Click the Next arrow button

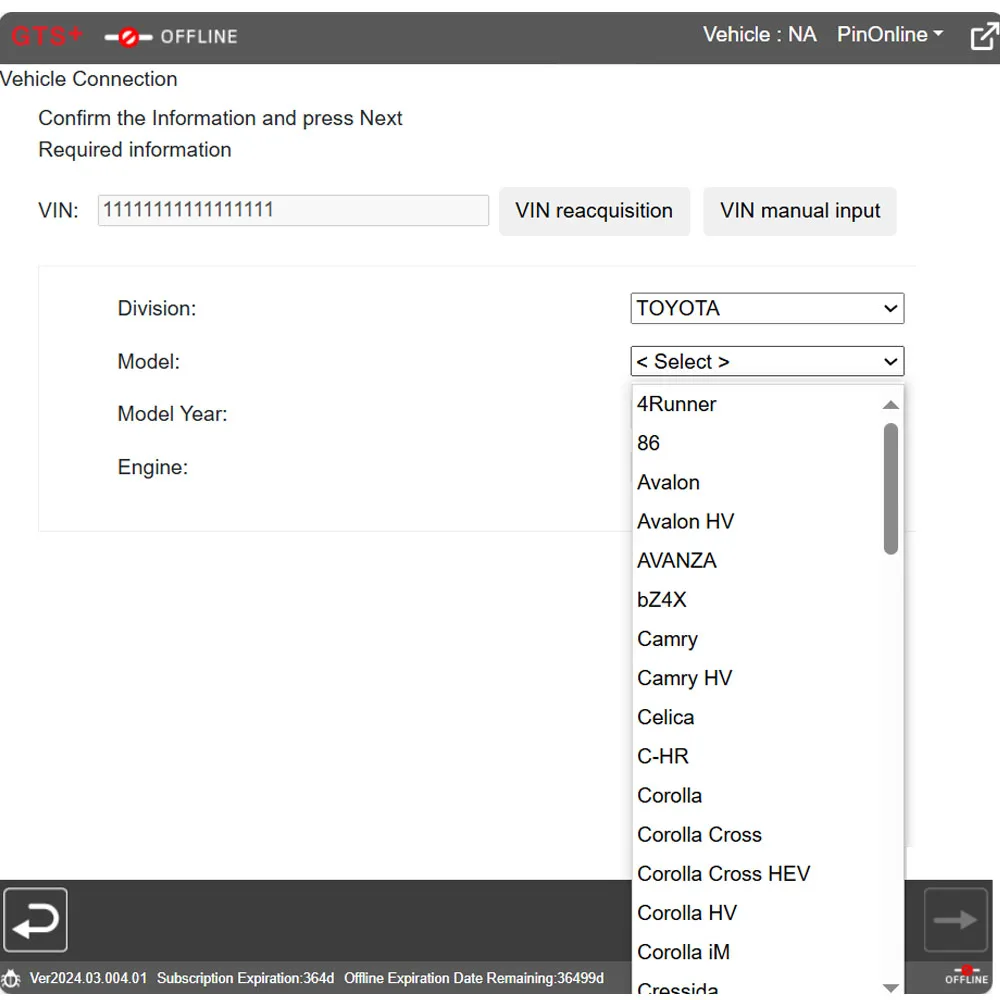tap(955, 919)
